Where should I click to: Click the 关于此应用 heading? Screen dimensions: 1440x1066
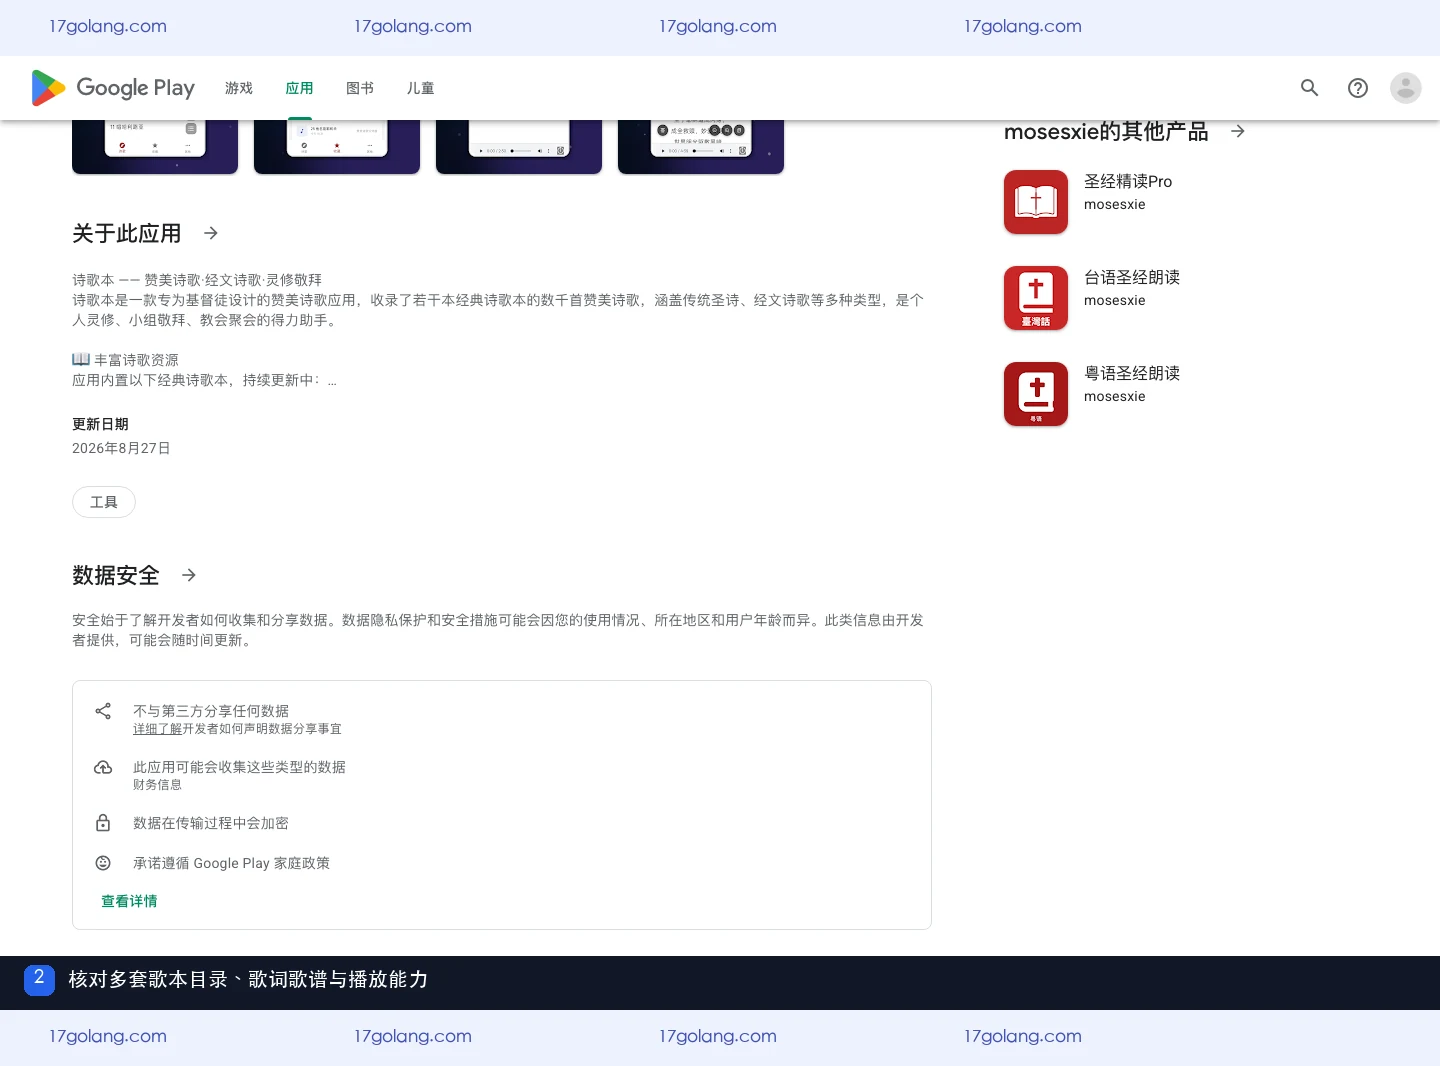point(127,233)
